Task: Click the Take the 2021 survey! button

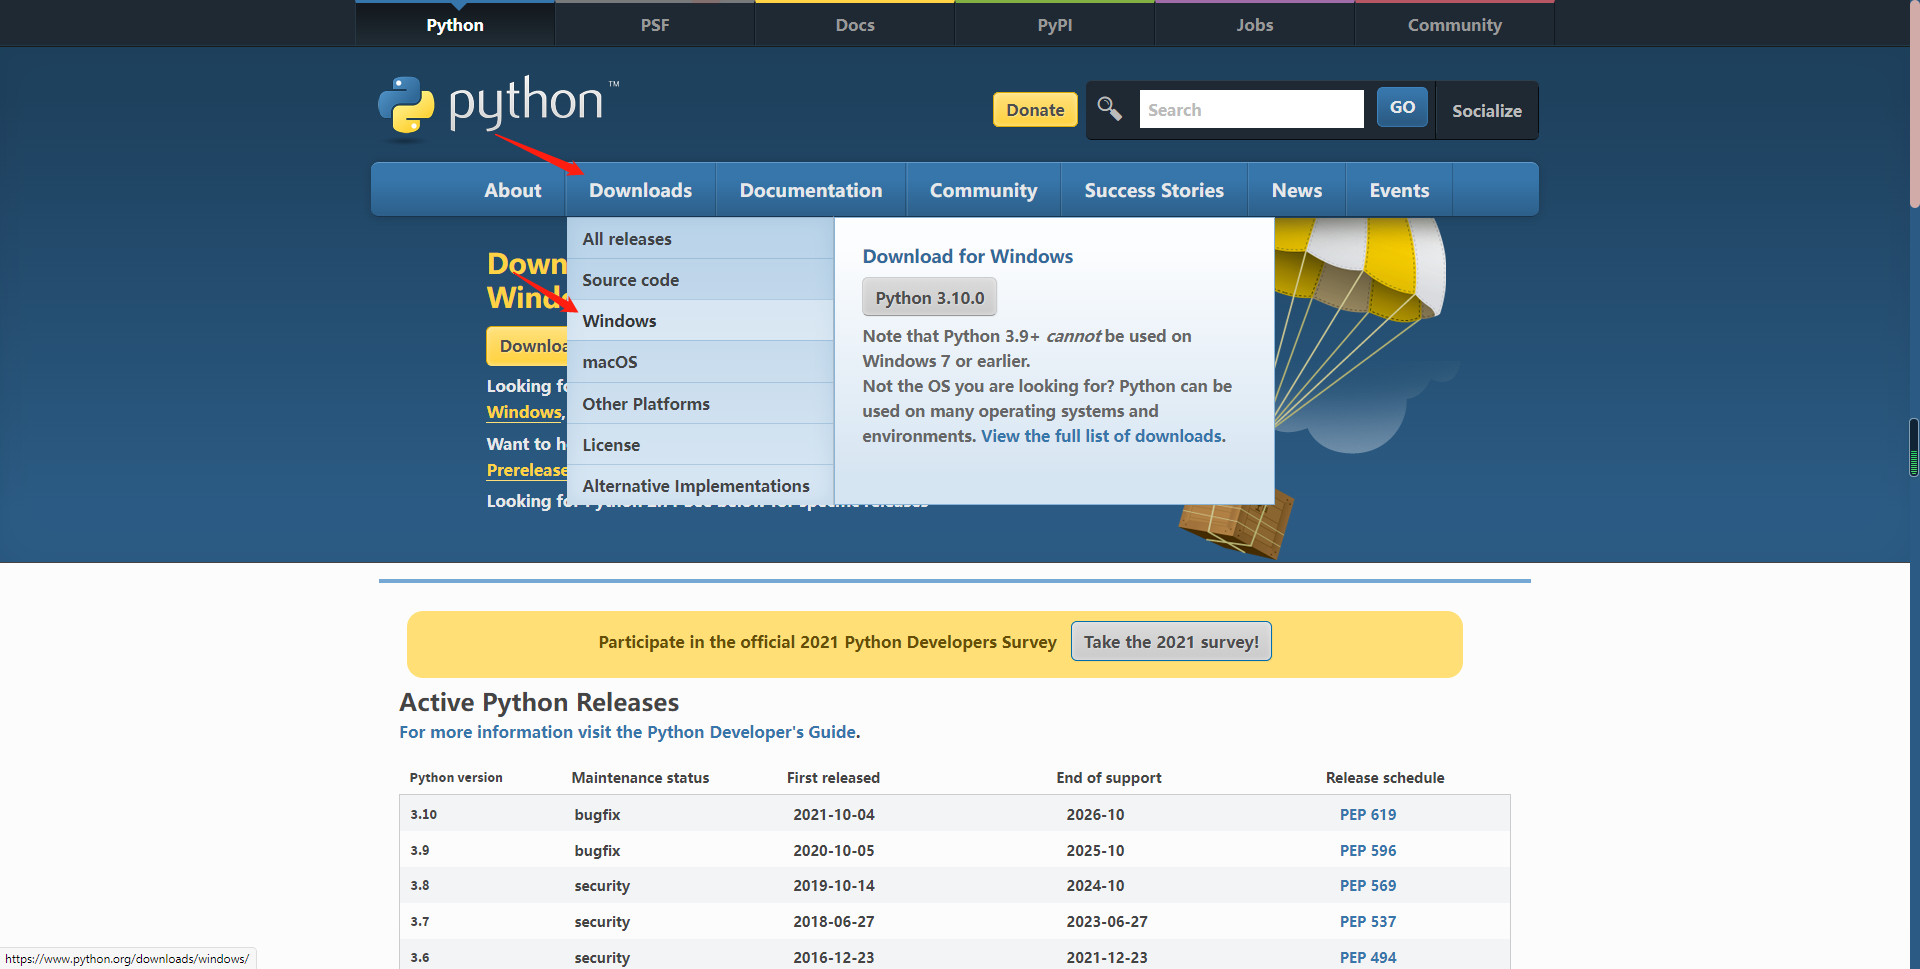Action: tap(1171, 642)
